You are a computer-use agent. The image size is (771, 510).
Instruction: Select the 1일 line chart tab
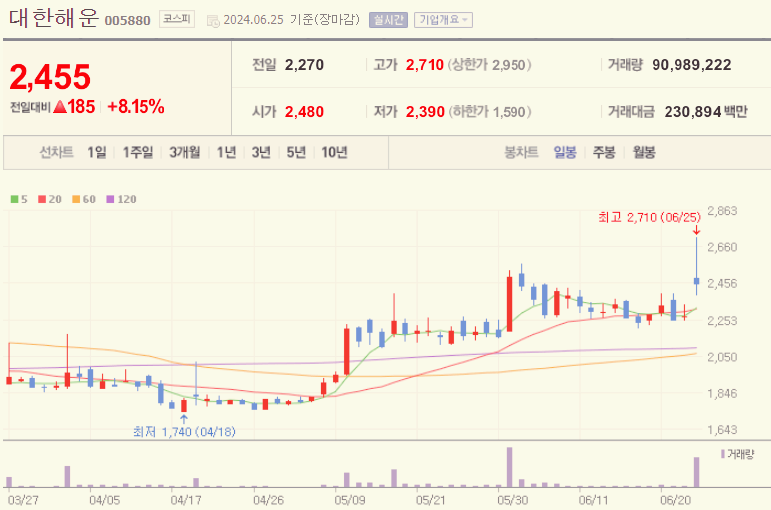(96, 152)
